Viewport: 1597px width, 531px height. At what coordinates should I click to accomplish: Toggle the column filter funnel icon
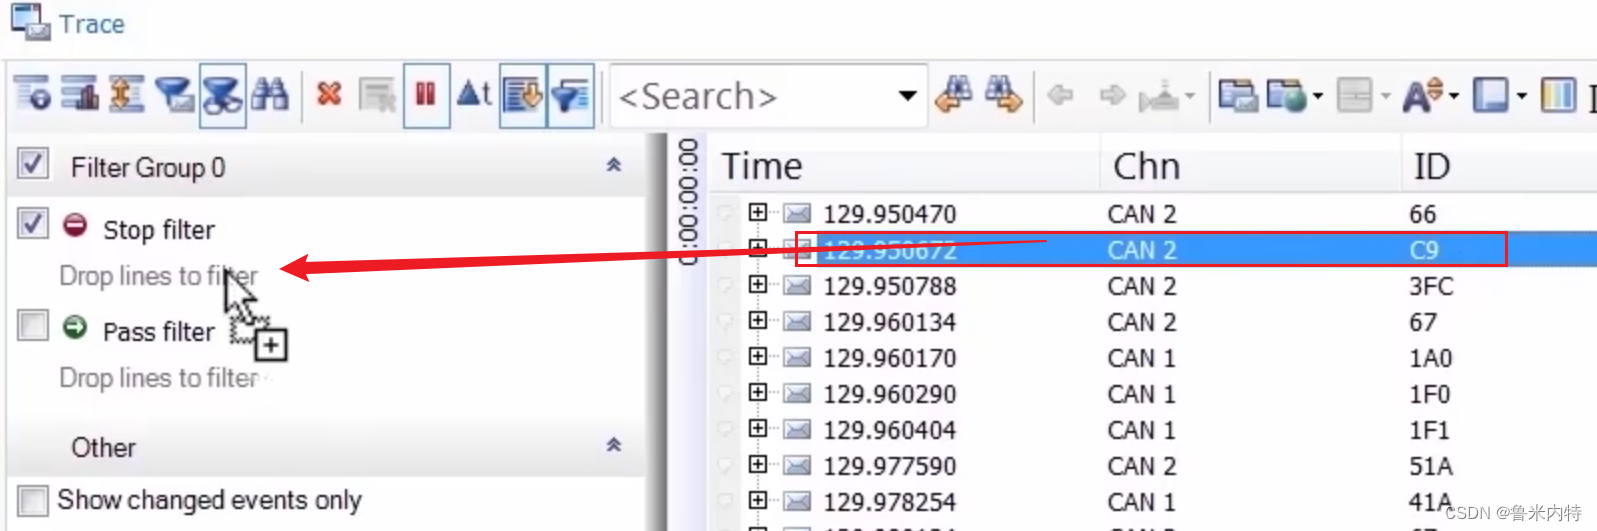click(571, 95)
